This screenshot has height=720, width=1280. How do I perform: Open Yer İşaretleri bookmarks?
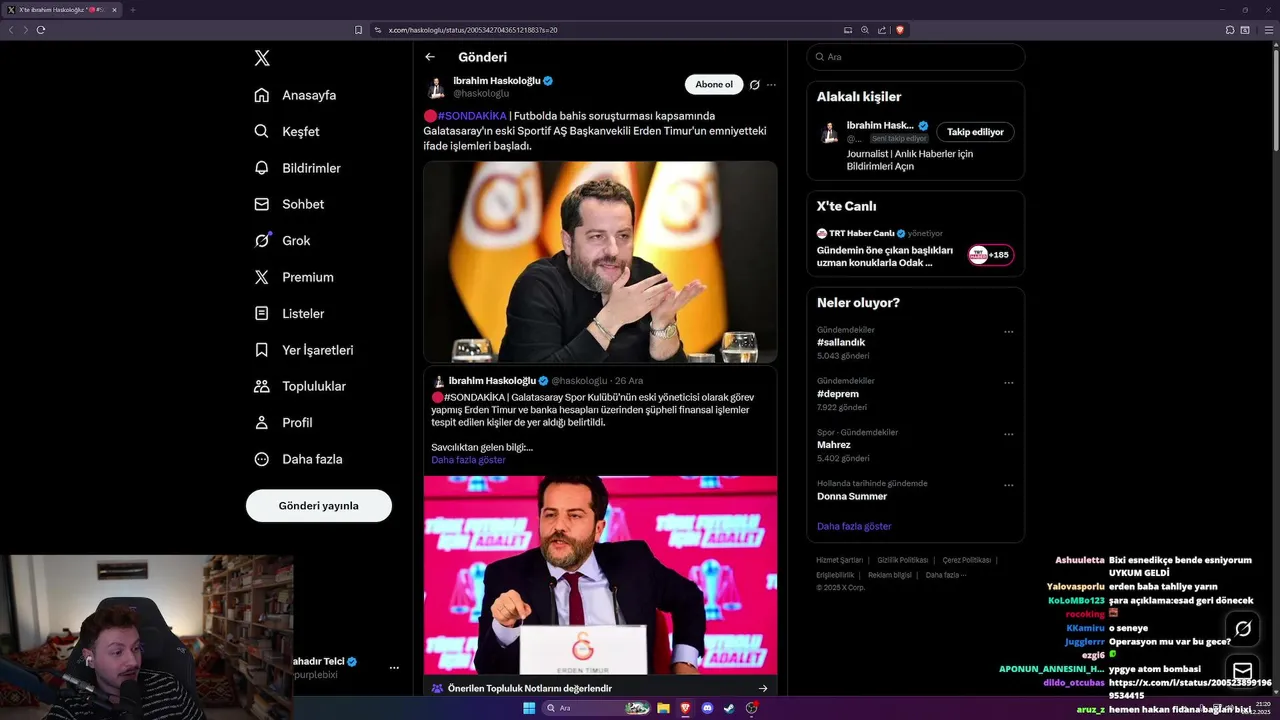coord(304,350)
